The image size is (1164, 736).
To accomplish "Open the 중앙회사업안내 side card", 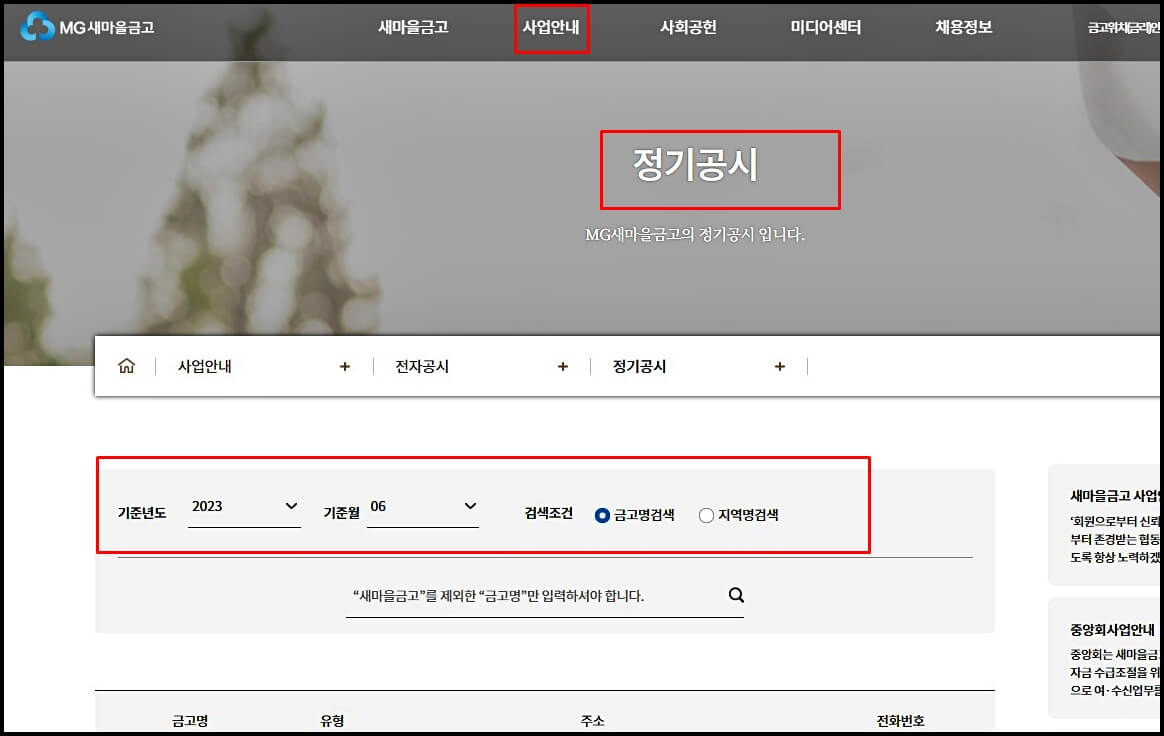I will pyautogui.click(x=1105, y=658).
